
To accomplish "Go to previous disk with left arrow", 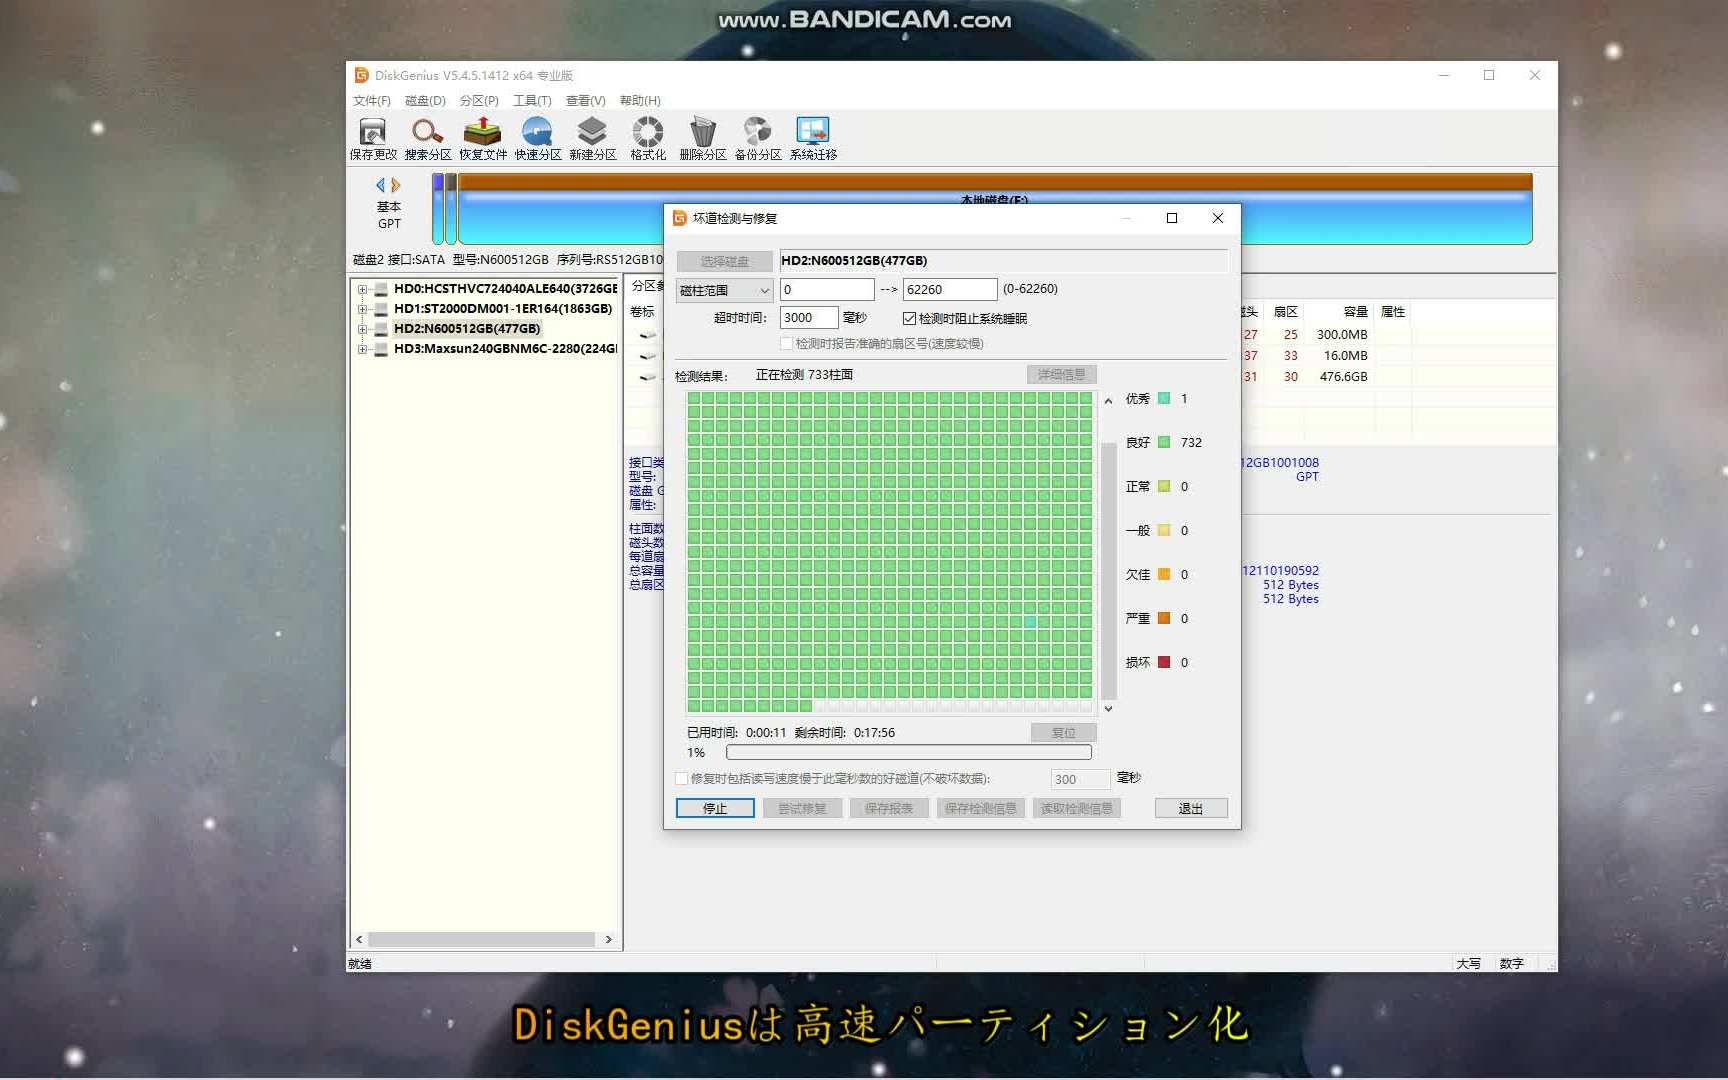I will pos(380,185).
